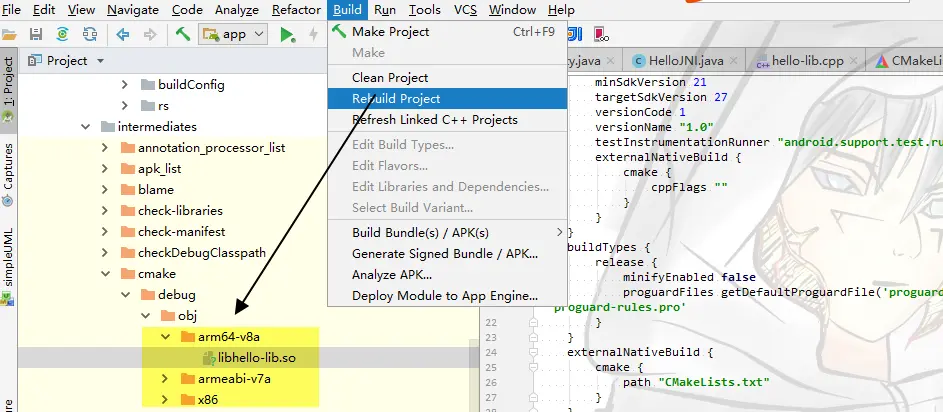Open the 1: Project tool window tab
943x412 pixels.
click(x=8, y=89)
